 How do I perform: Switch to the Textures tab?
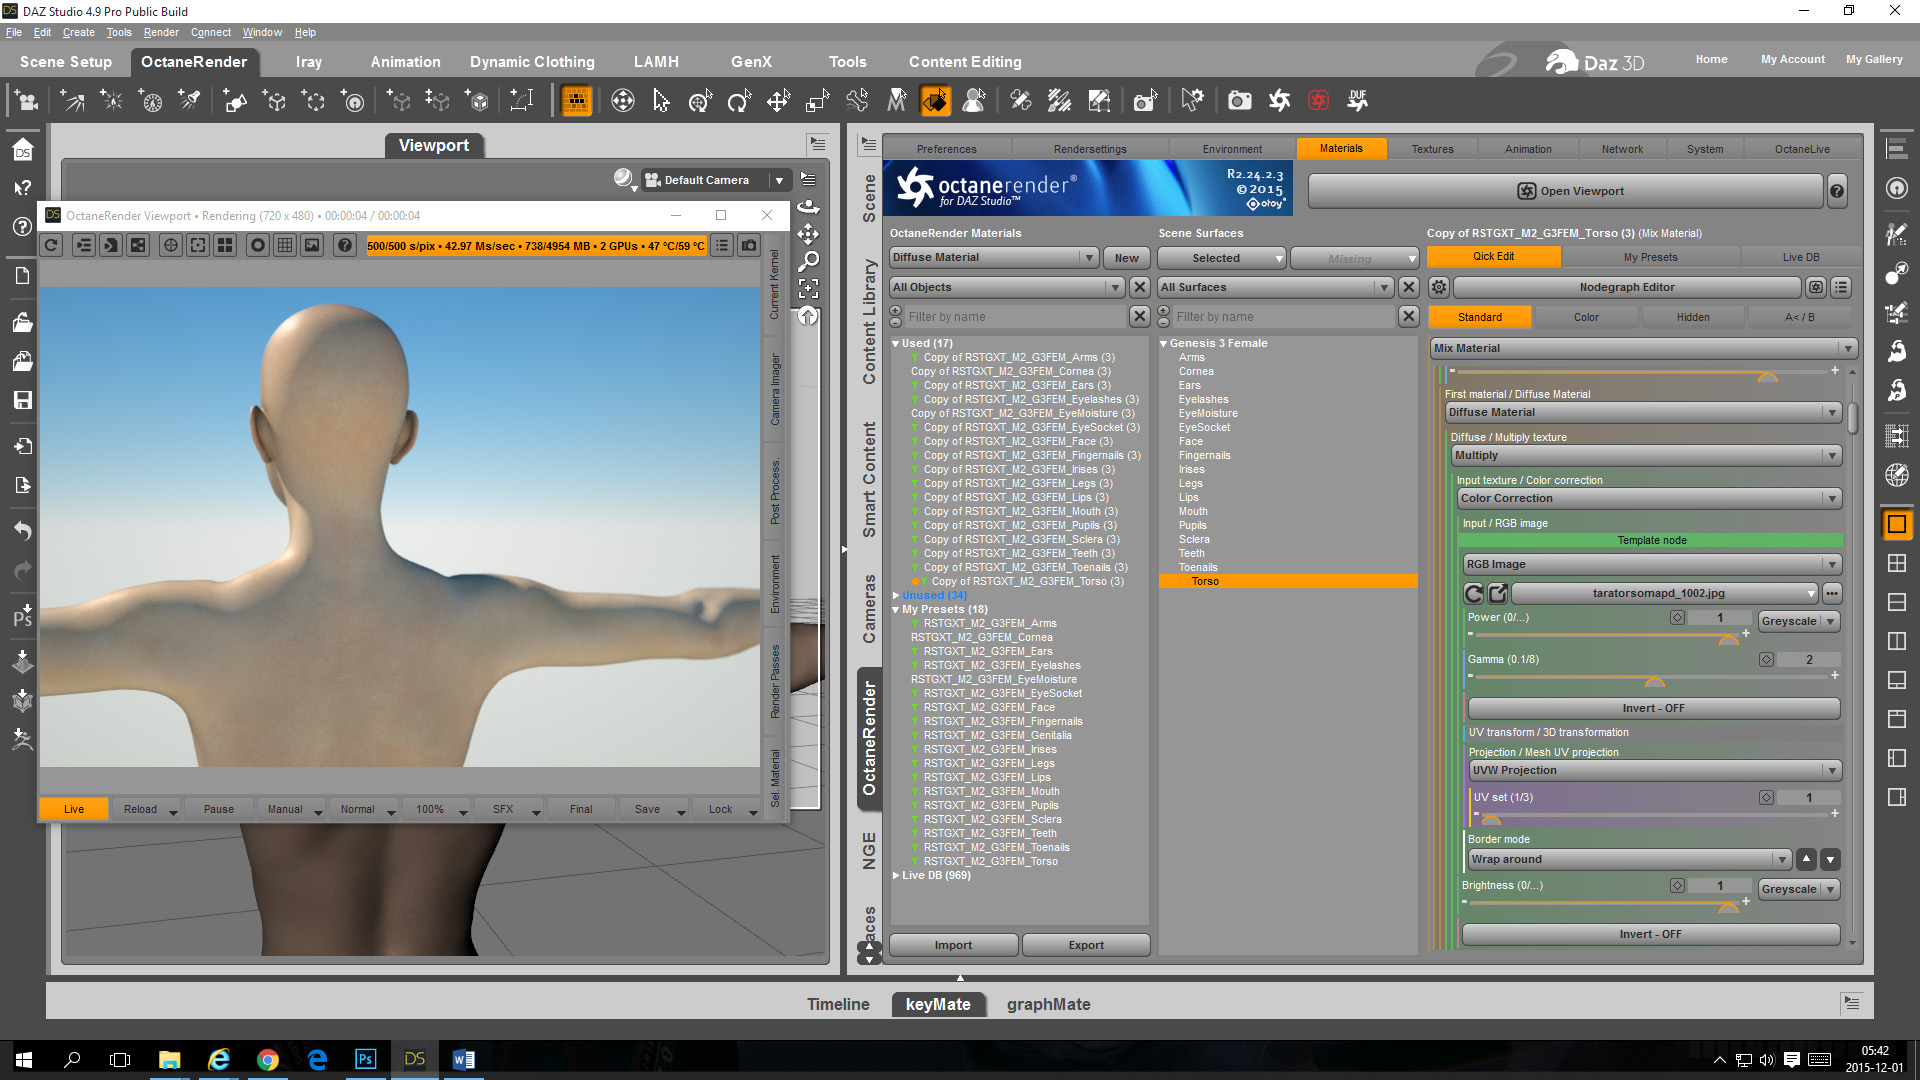[x=1432, y=149]
